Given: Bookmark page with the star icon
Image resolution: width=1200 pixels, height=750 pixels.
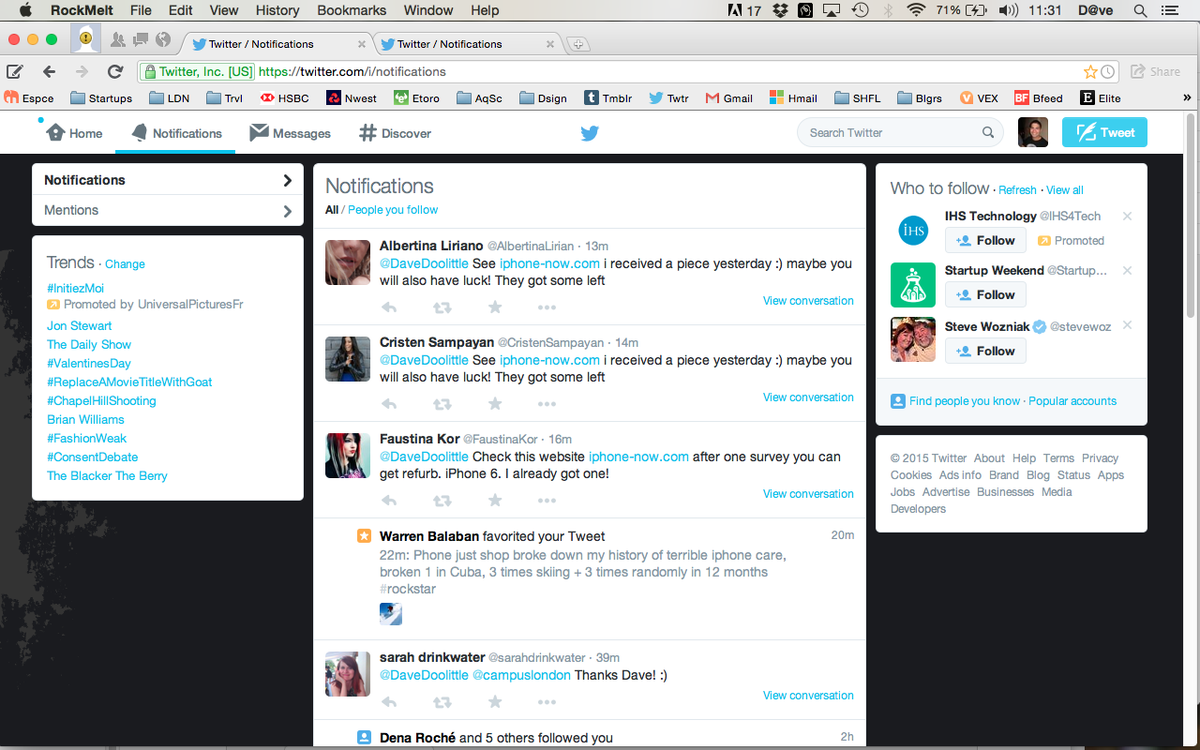Looking at the screenshot, I should tap(1090, 72).
